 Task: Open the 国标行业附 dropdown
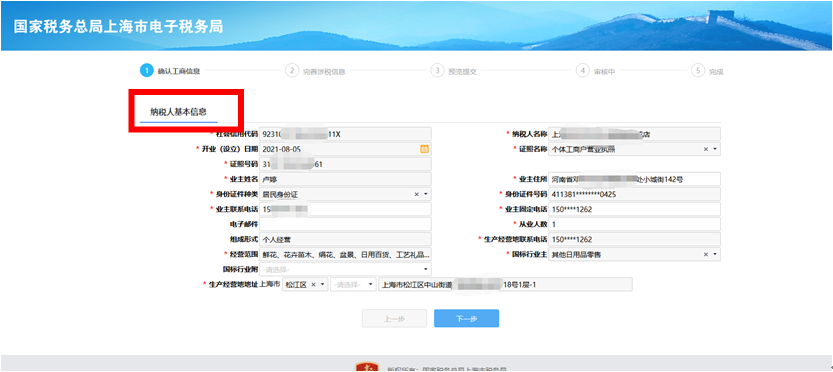(x=345, y=269)
